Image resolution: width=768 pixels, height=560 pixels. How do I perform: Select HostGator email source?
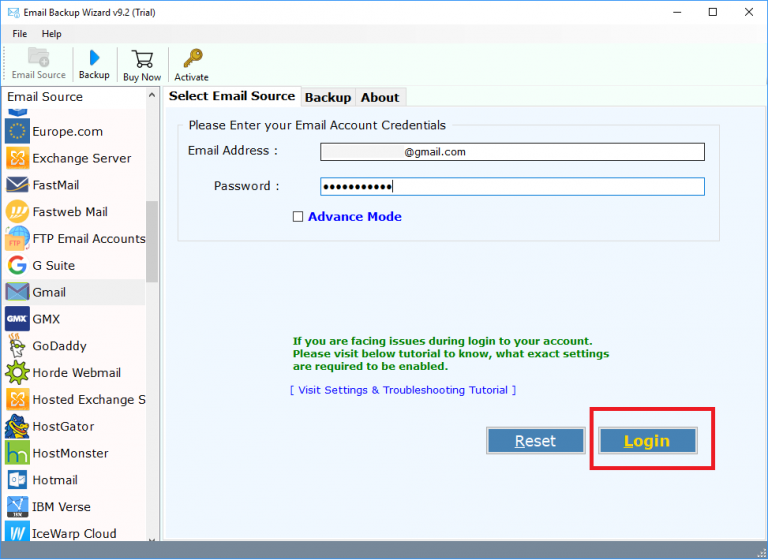(62, 426)
